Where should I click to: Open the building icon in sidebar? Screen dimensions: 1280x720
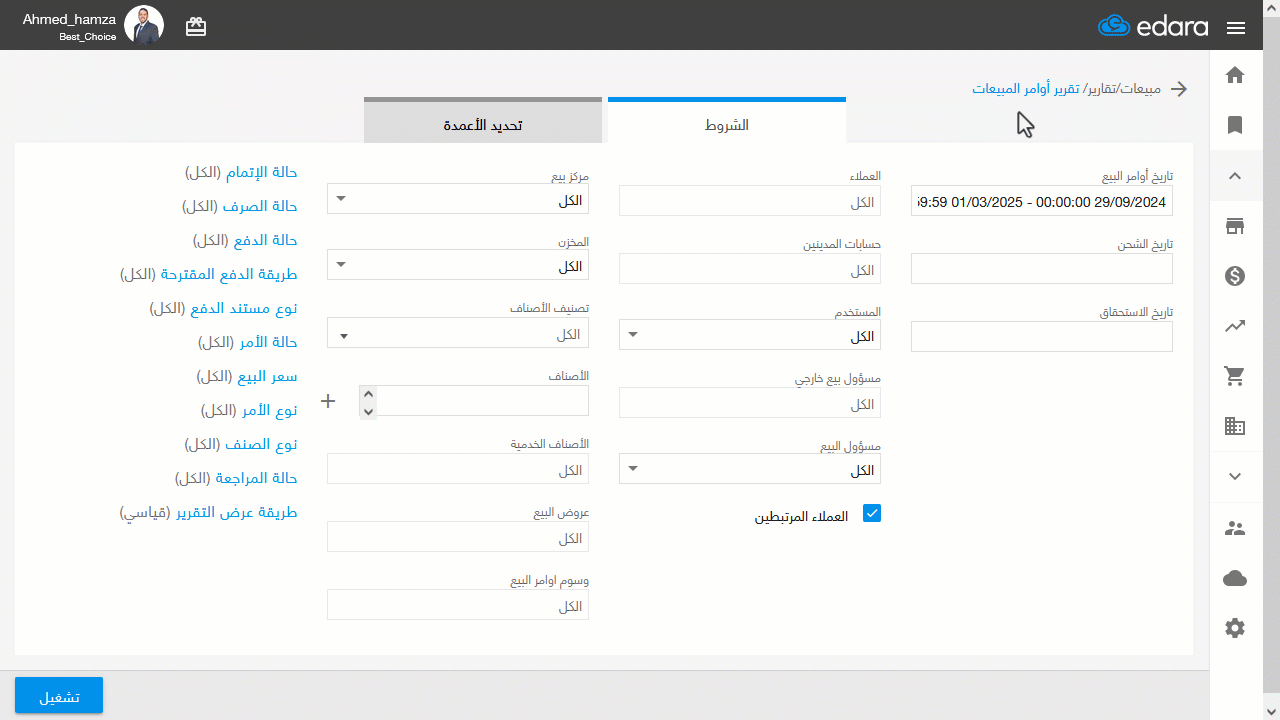point(1235,426)
